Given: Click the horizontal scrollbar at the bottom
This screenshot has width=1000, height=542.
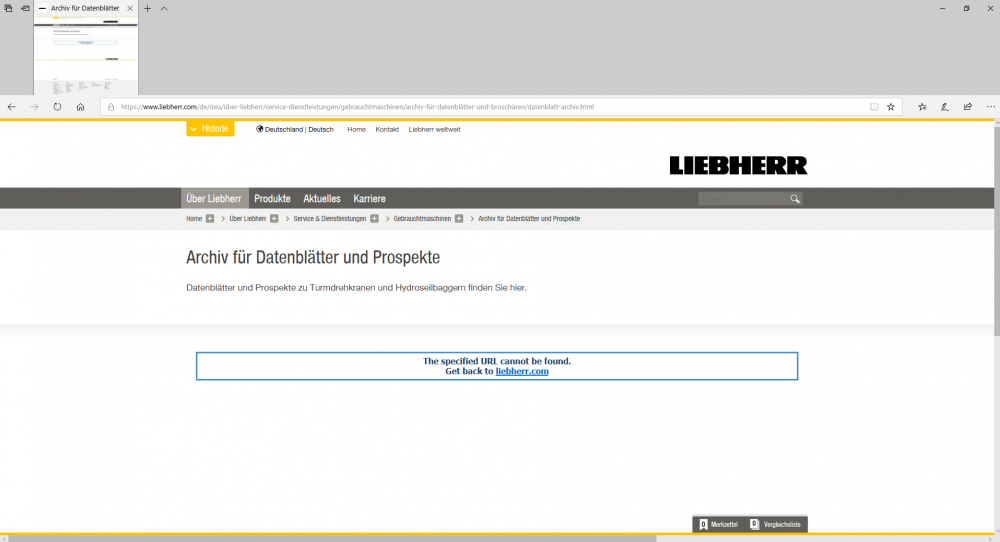Looking at the screenshot, I should [332, 539].
